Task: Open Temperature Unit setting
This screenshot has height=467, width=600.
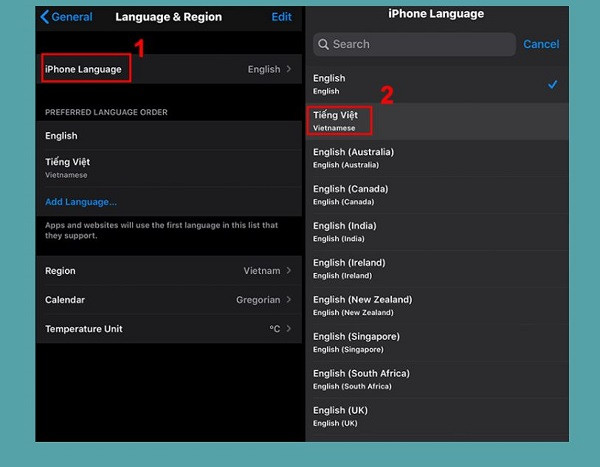Action: pyautogui.click(x=169, y=329)
